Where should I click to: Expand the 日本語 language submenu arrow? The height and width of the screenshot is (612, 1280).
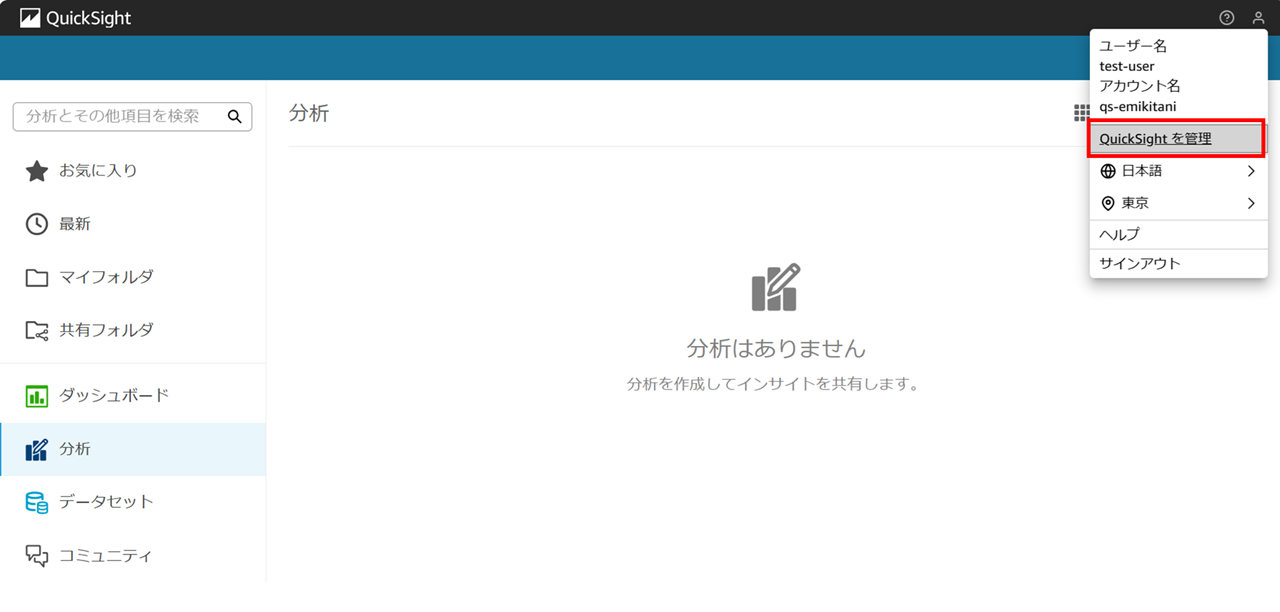[1251, 171]
